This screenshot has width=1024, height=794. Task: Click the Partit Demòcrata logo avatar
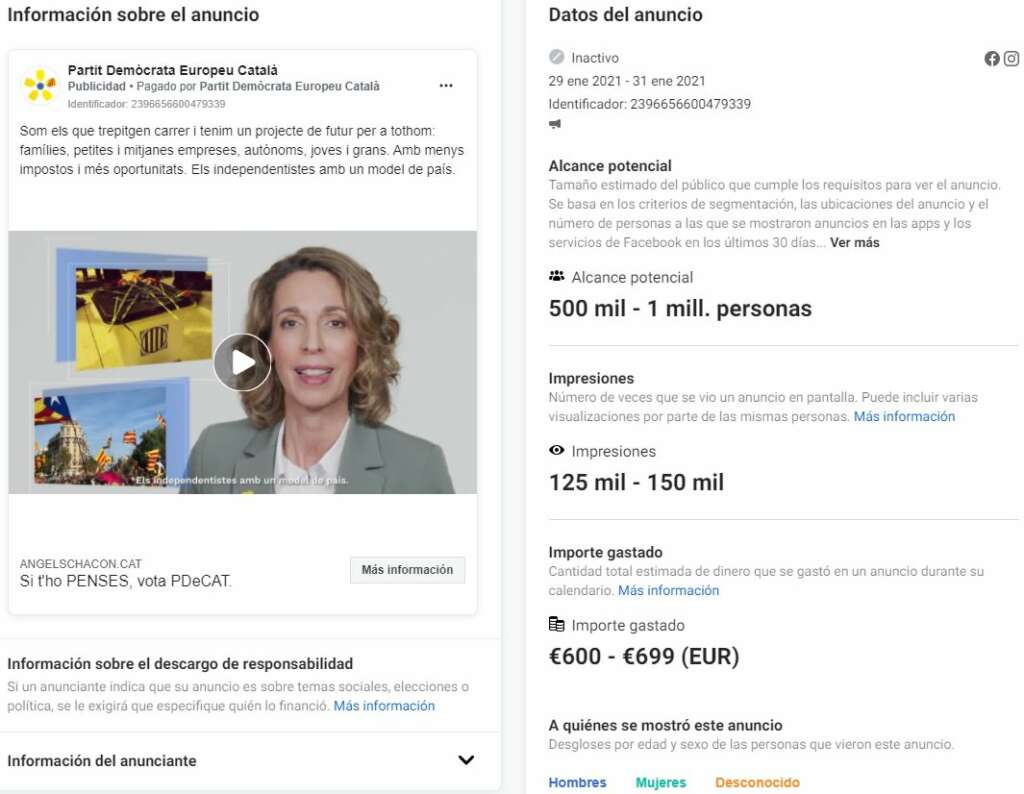coord(40,86)
